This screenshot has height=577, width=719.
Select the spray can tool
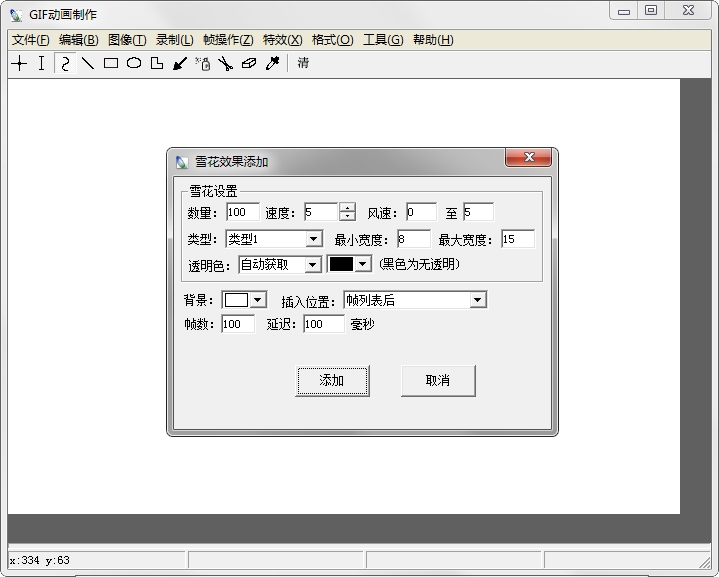tap(203, 63)
